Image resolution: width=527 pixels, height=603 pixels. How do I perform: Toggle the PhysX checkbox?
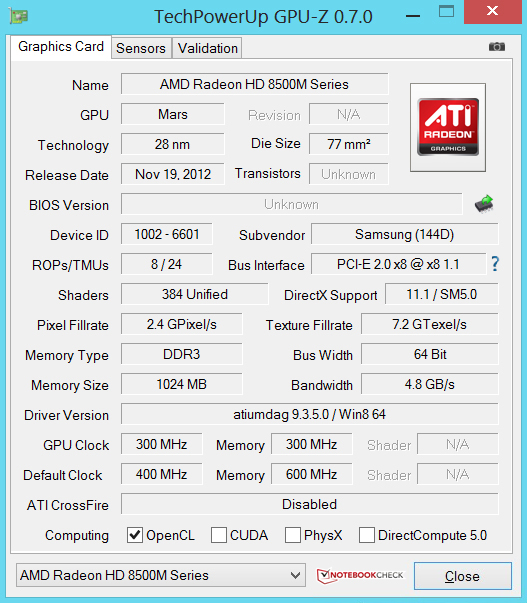click(293, 535)
